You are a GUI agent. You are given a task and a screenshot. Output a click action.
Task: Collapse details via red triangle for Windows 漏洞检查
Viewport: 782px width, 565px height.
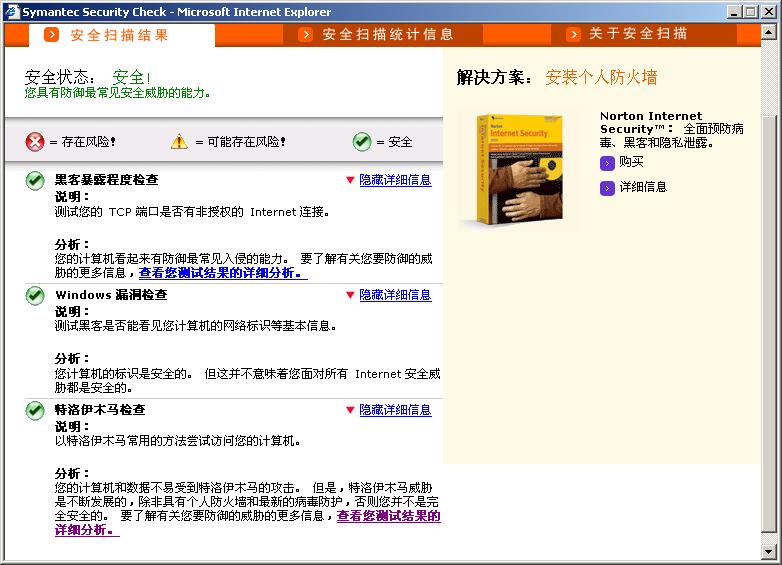pos(350,295)
